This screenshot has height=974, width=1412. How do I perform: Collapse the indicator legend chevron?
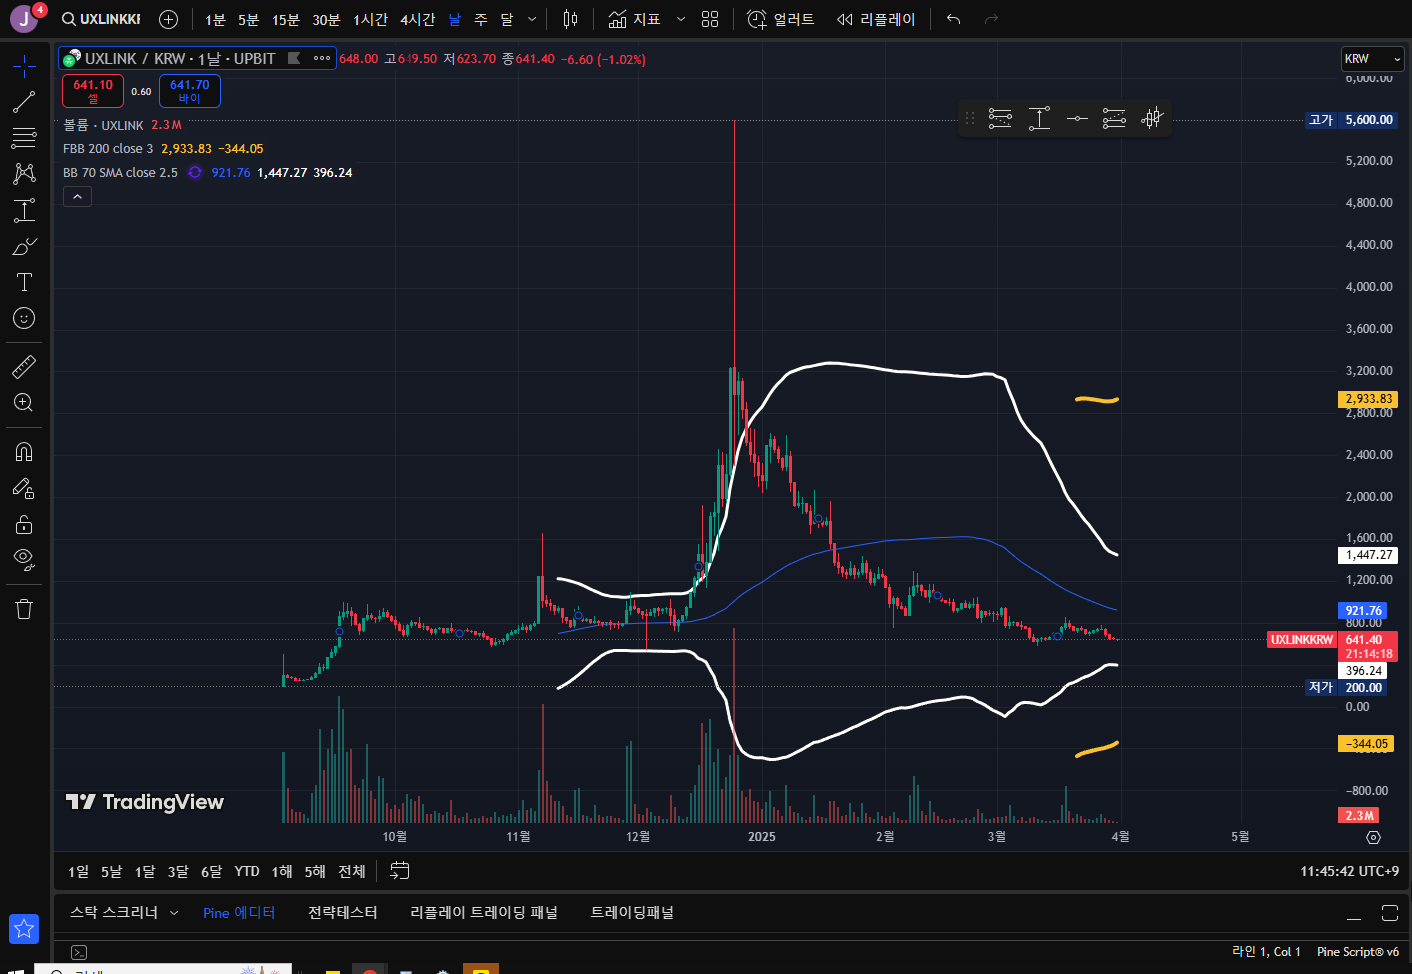tap(77, 197)
